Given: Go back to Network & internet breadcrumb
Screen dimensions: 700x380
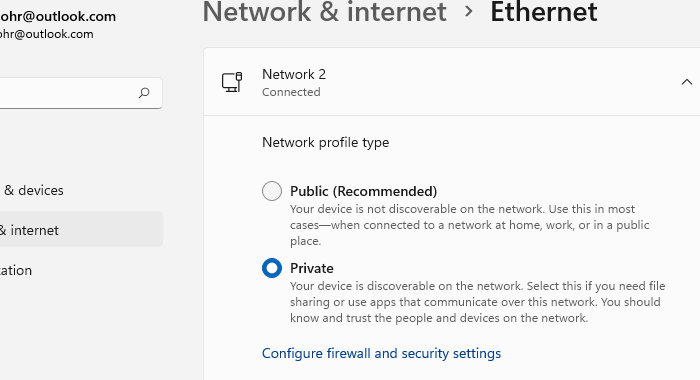Looking at the screenshot, I should click(325, 12).
